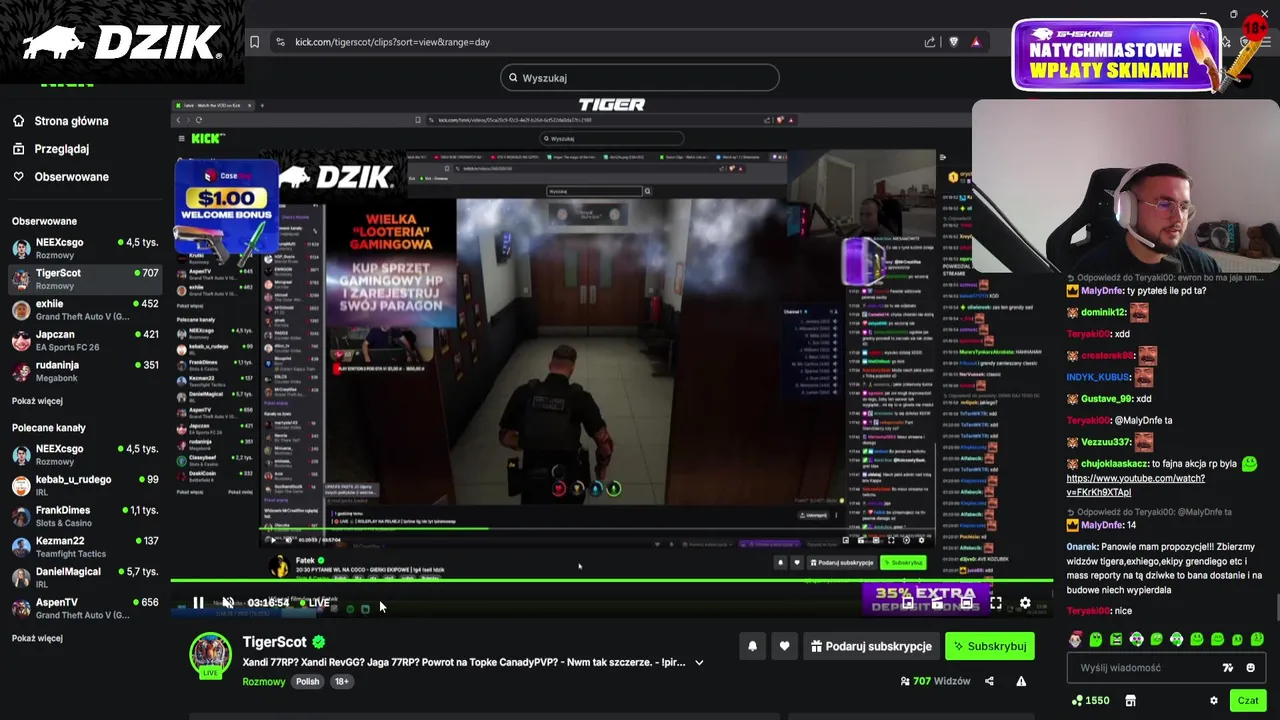Open Japczan channel in sidebar
This screenshot has width=1280, height=720.
tap(85, 340)
